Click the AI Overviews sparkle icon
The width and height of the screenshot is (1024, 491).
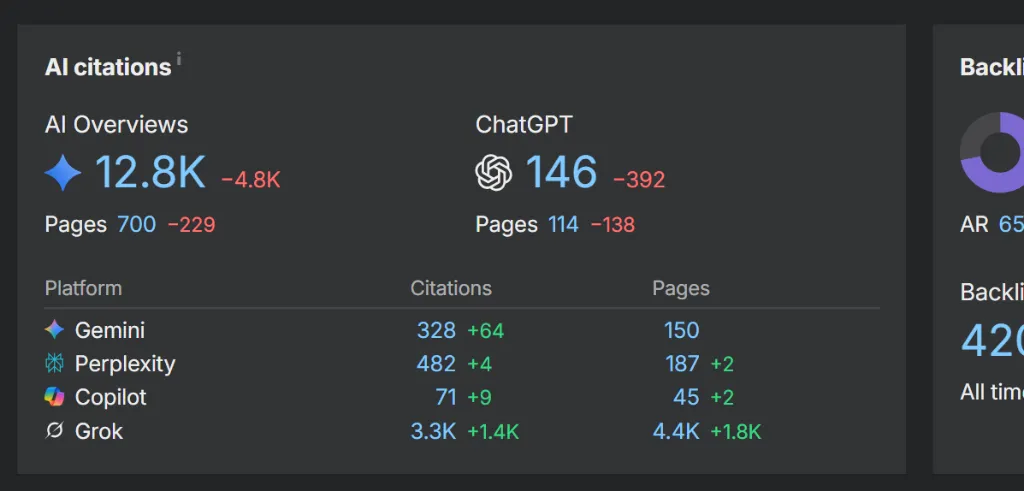coord(63,173)
